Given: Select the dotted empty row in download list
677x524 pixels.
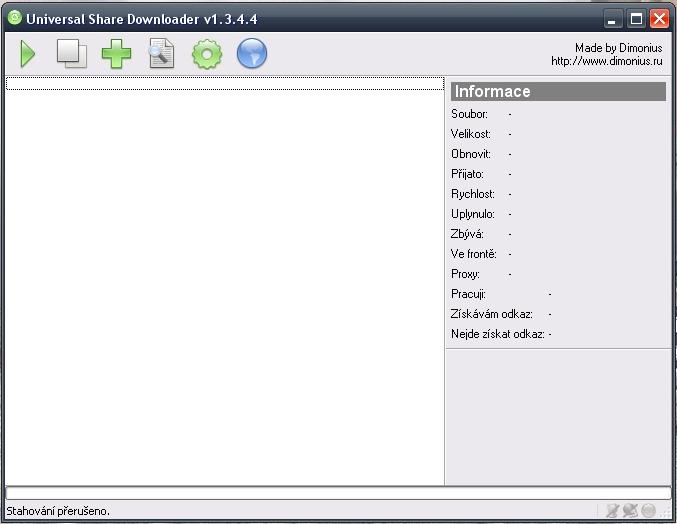Looking at the screenshot, I should pos(225,83).
